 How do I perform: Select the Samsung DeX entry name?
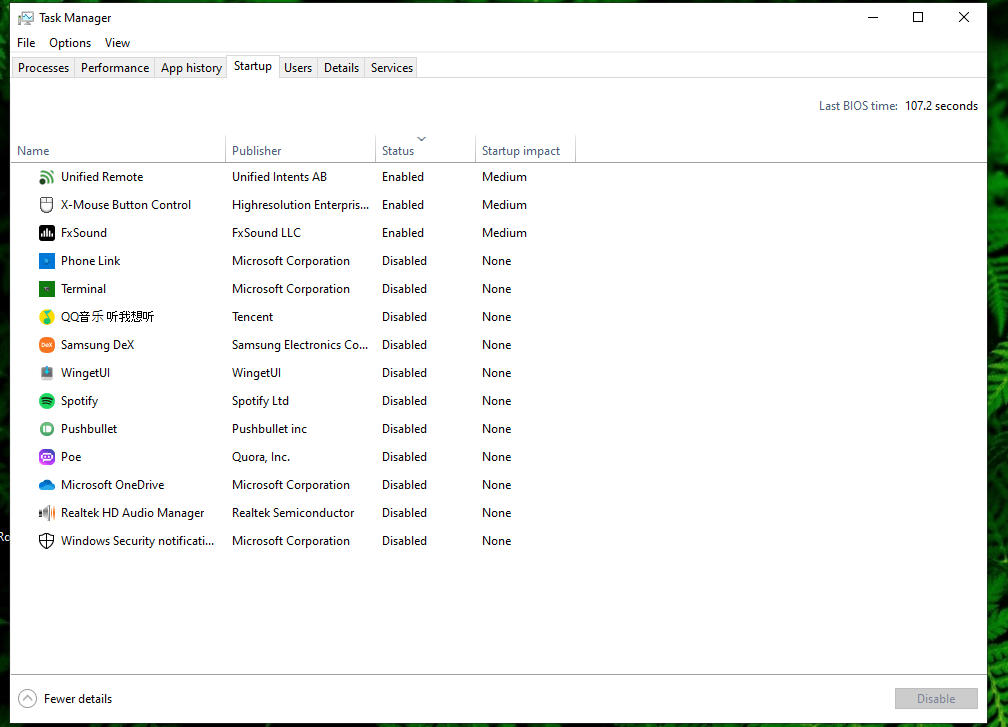[x=98, y=345]
